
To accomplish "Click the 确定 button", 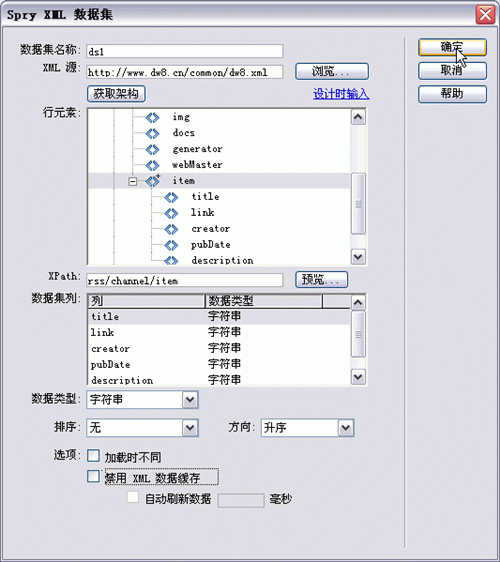I will (452, 47).
